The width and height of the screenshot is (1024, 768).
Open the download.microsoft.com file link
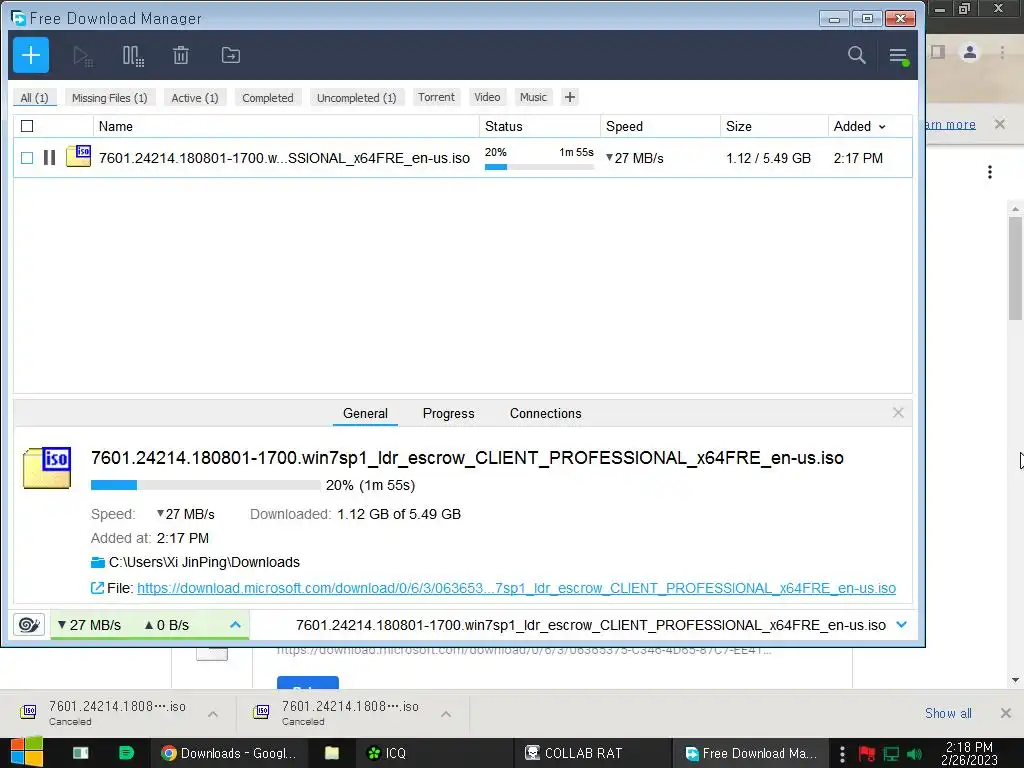coord(517,588)
